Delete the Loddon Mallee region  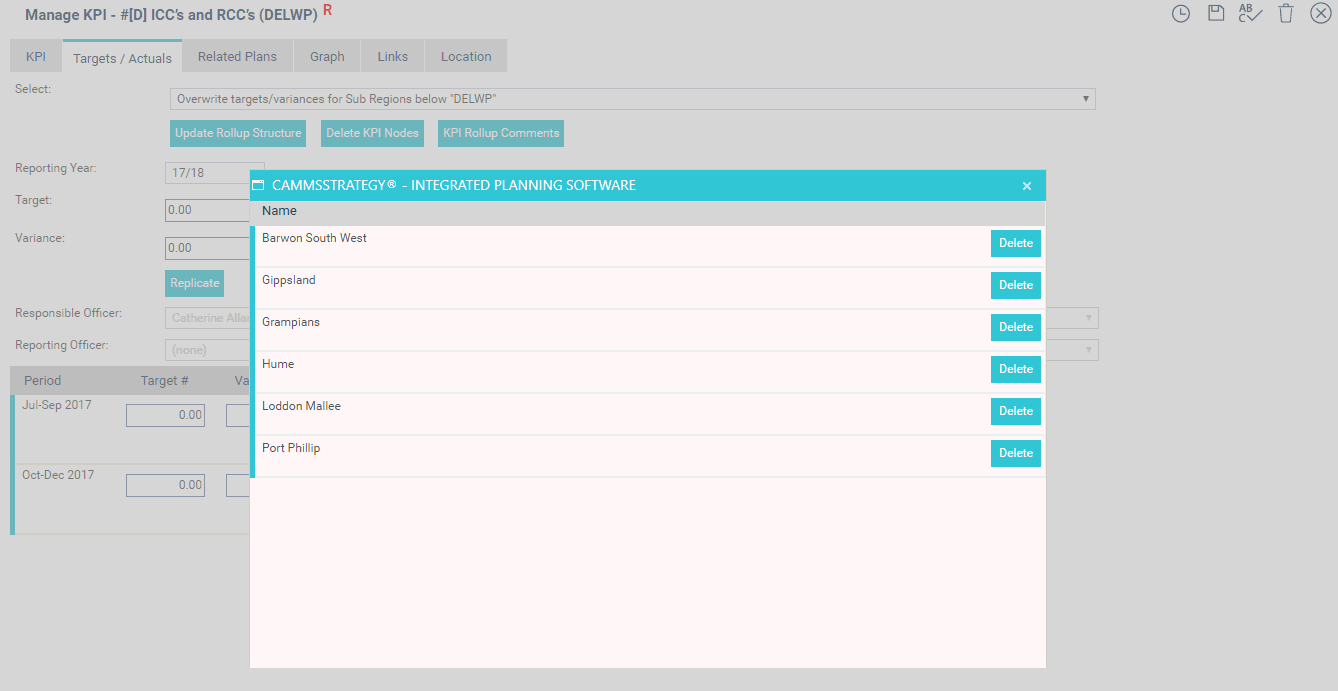(x=1015, y=411)
